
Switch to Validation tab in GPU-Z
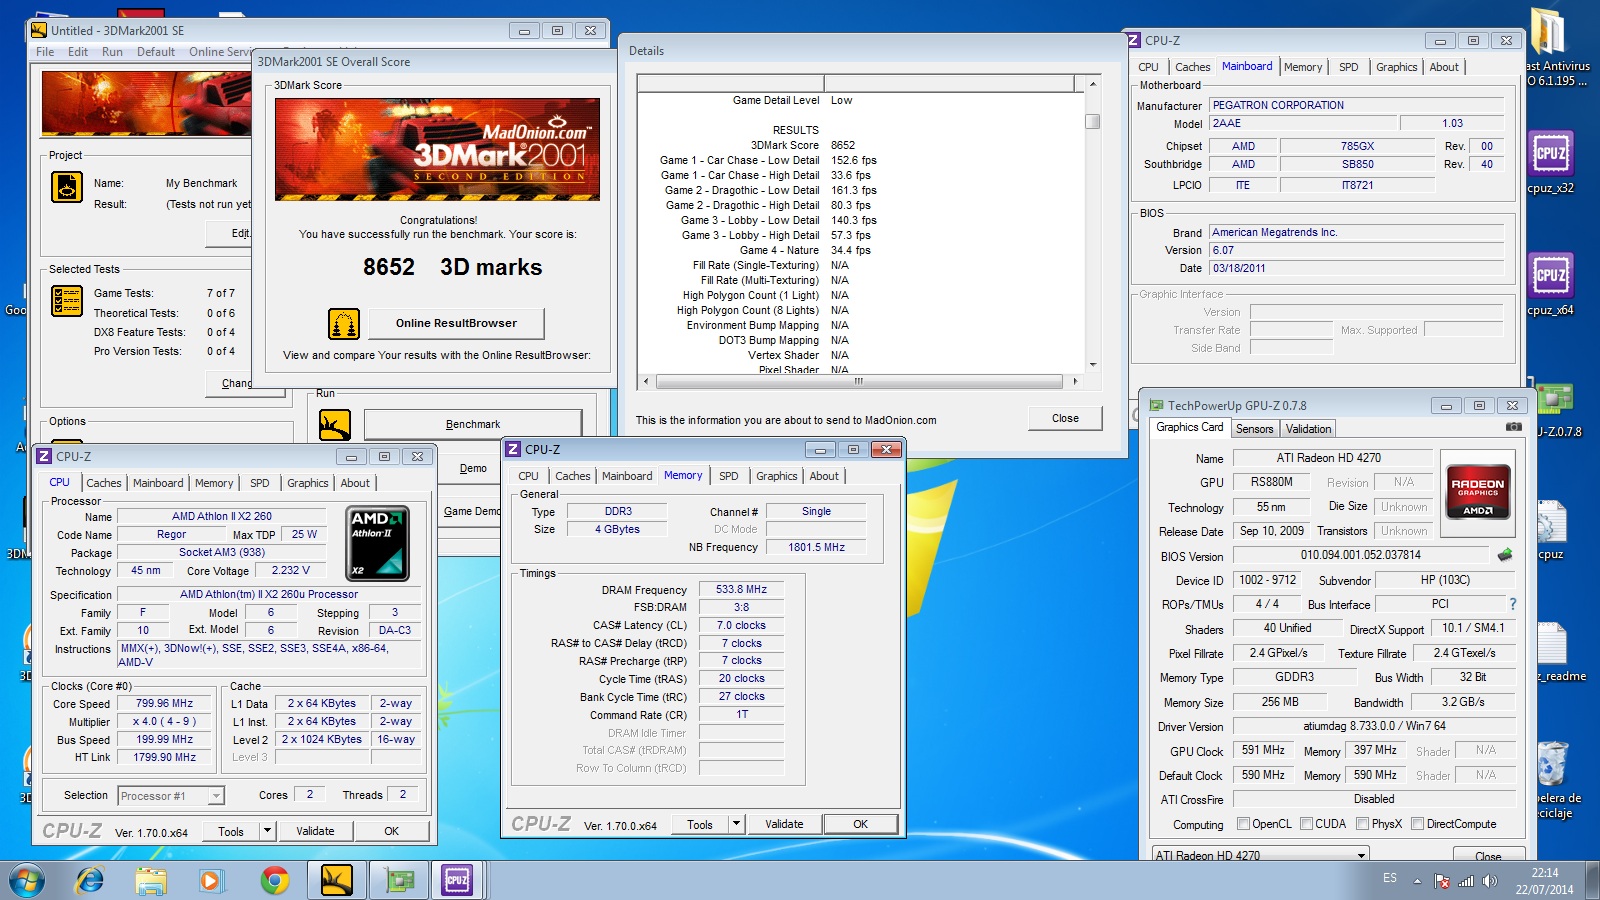coord(1308,429)
